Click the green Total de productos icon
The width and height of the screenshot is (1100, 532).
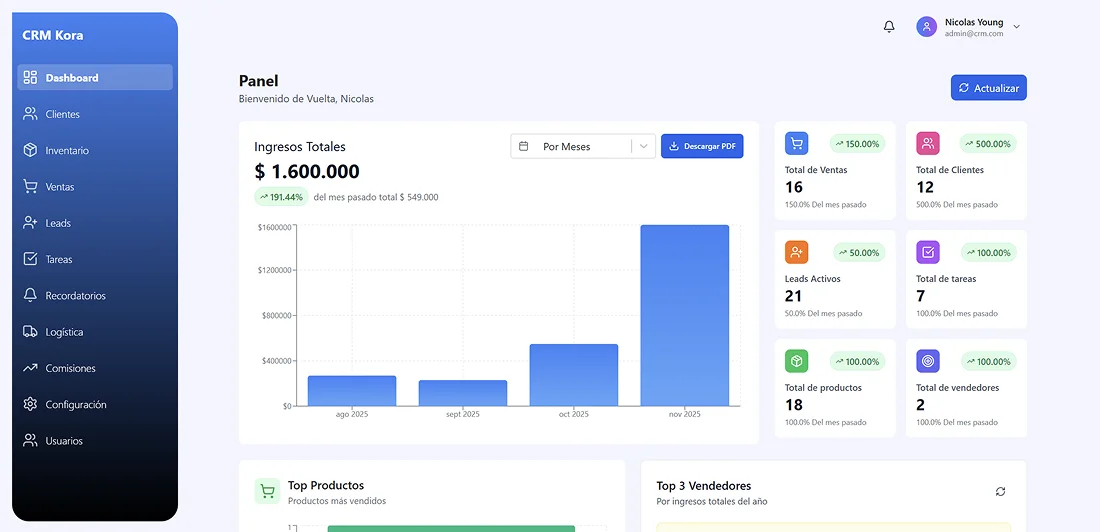click(x=796, y=361)
